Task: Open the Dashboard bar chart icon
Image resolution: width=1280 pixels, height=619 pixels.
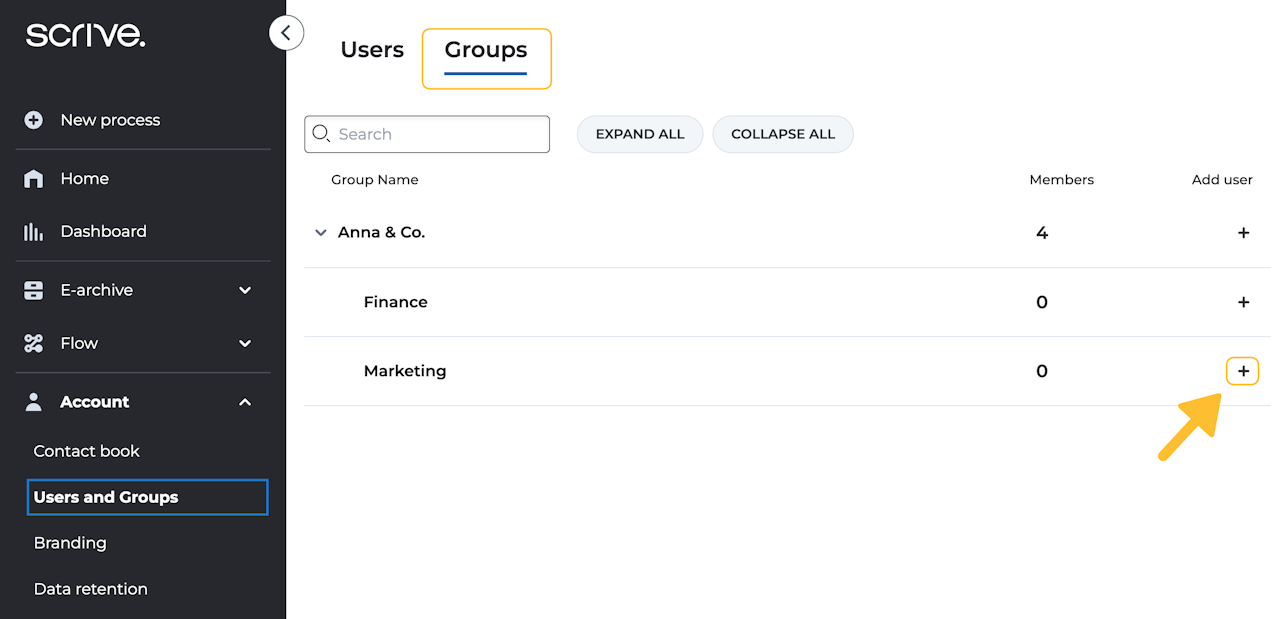Action: tap(34, 232)
